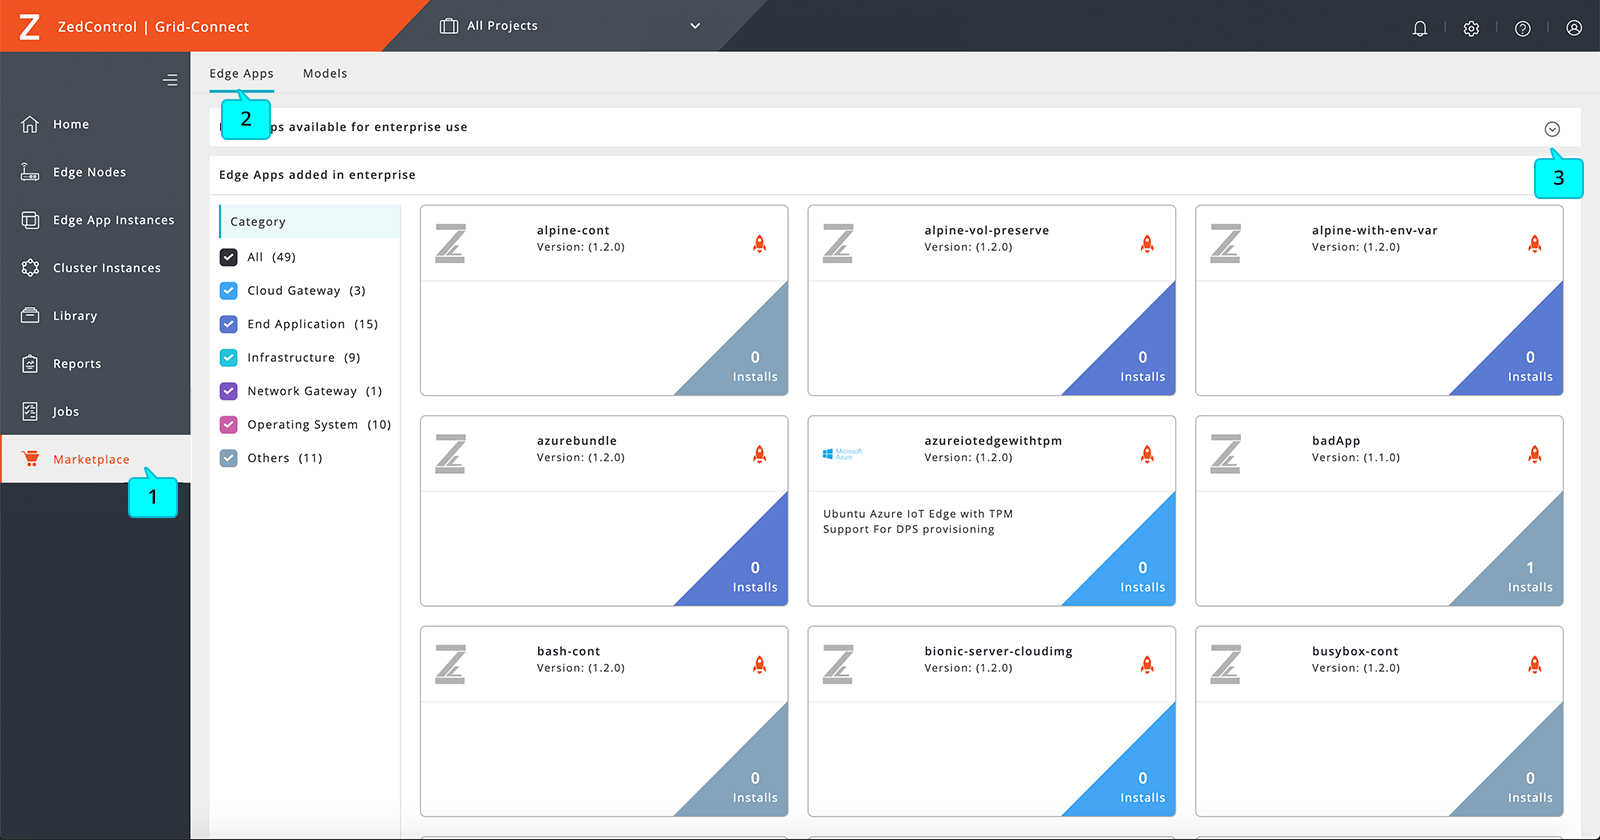Open the busybox-cont app title
Viewport: 1600px width, 840px height.
tap(1355, 652)
